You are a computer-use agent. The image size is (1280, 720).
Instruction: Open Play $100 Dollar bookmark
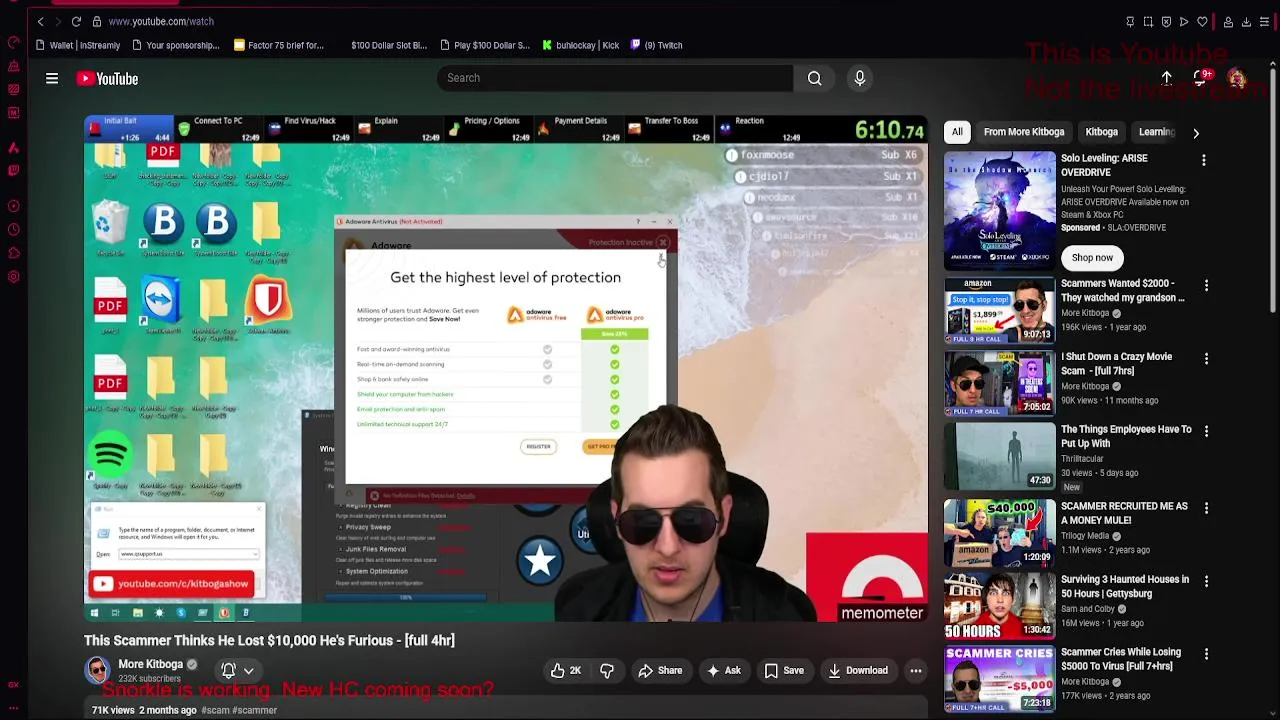[x=485, y=45]
